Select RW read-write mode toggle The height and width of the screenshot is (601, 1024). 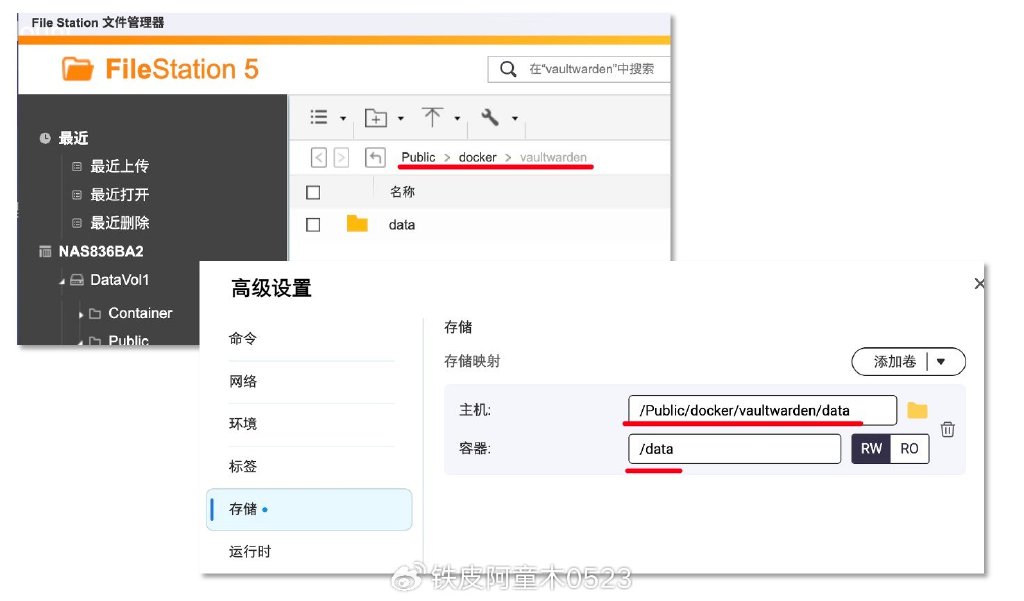pos(872,449)
